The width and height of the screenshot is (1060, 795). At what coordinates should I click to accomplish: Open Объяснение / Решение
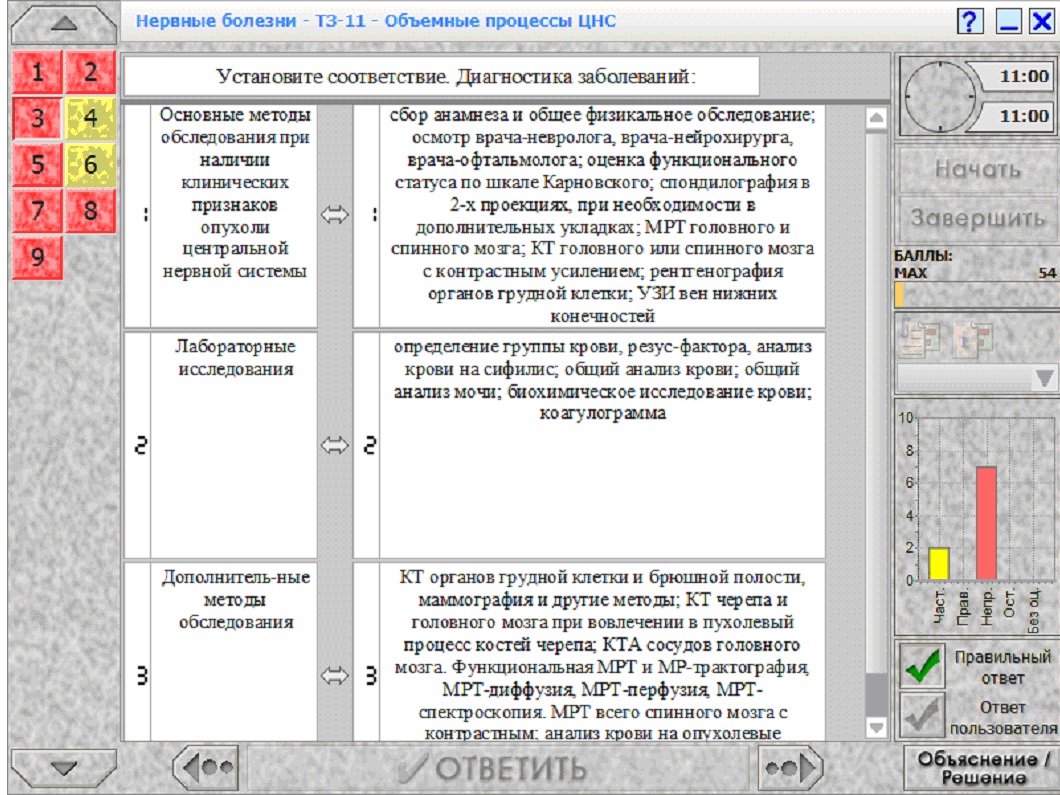(982, 769)
